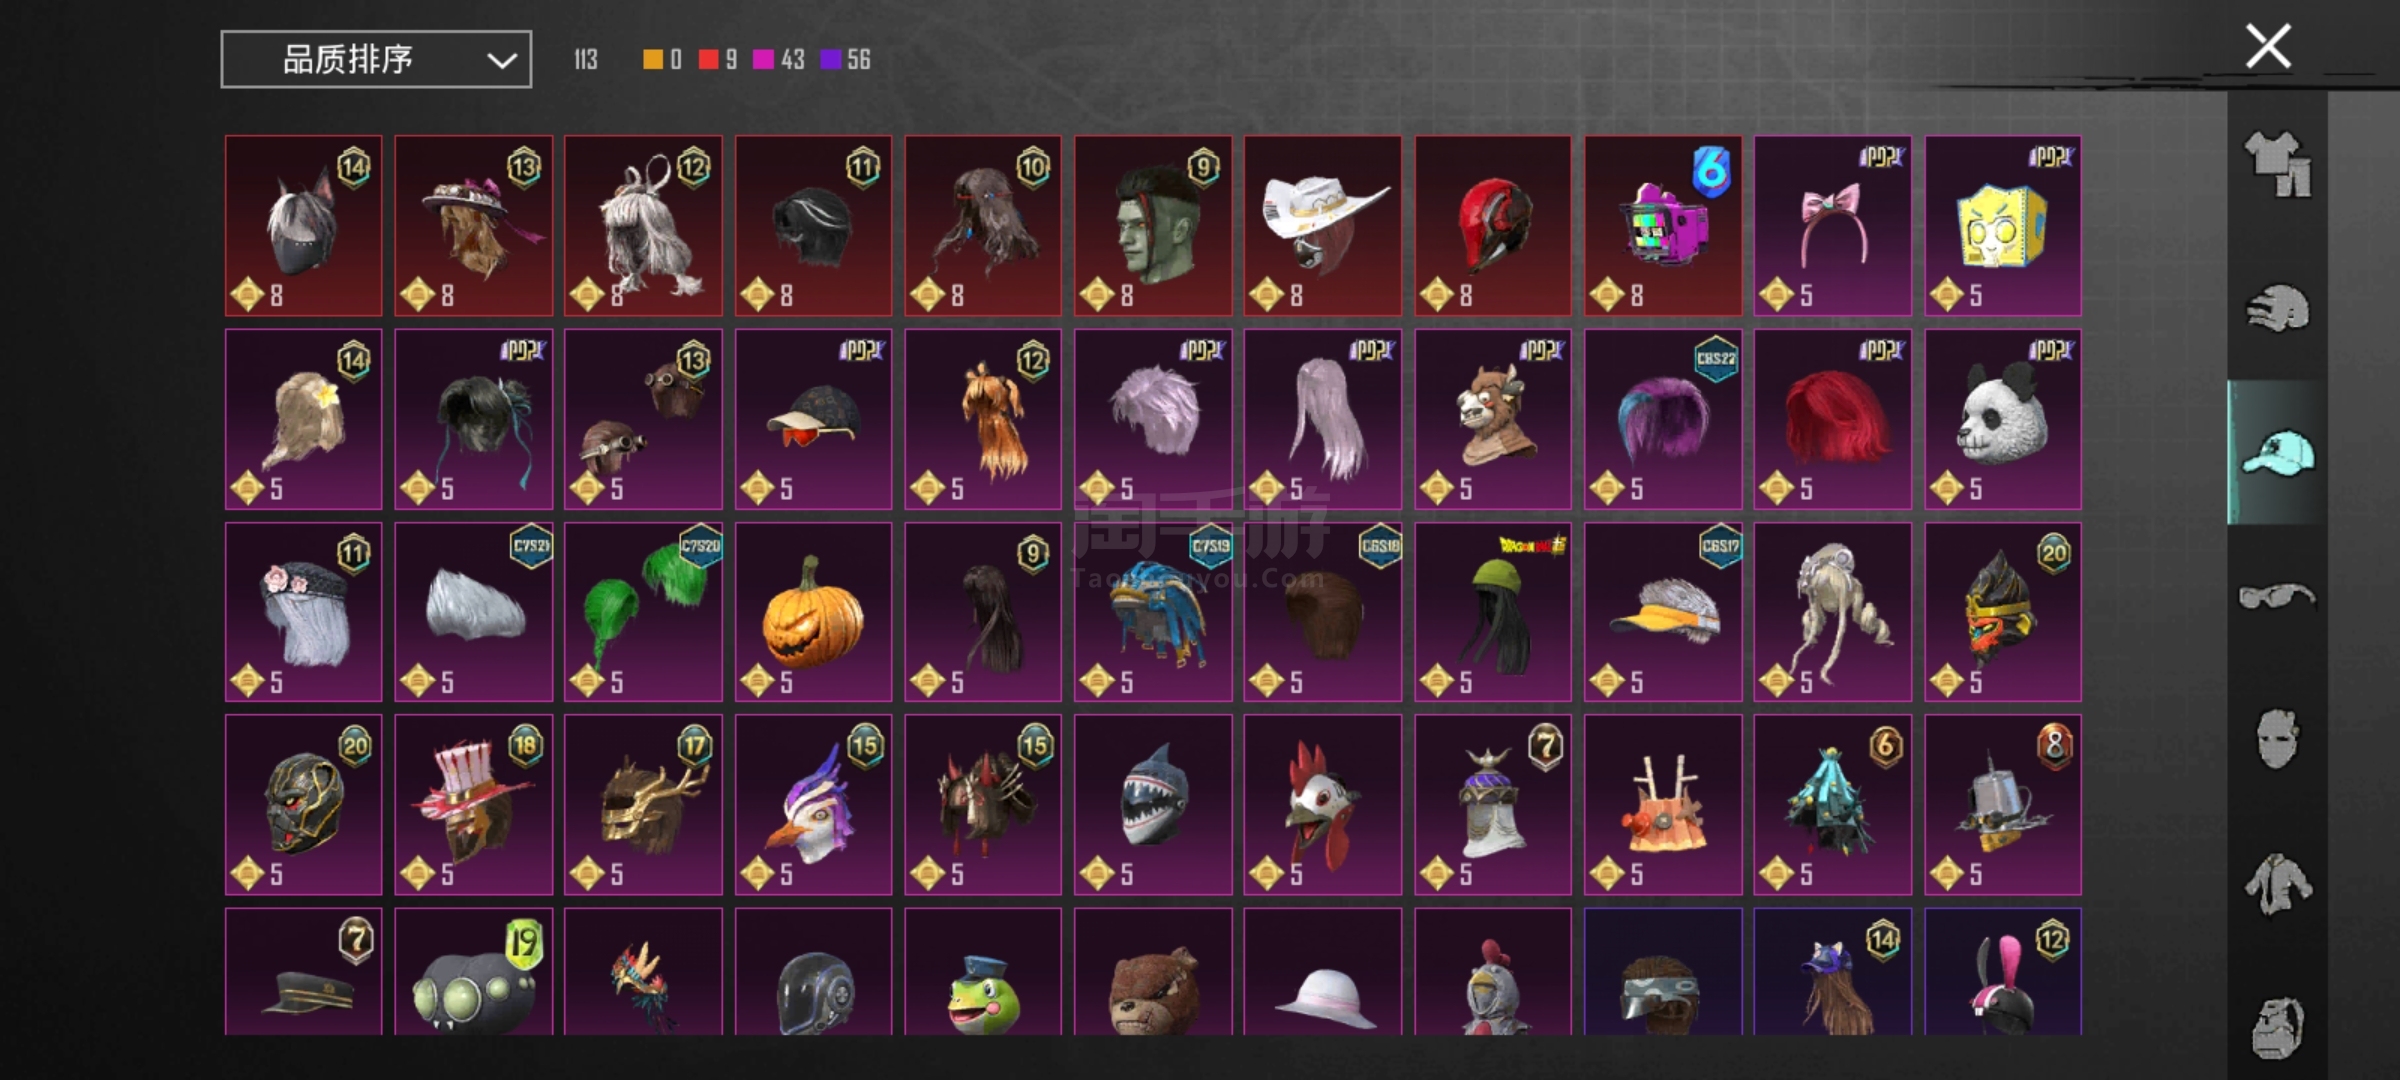Select the shark head hat item
The width and height of the screenshot is (2400, 1080).
point(1153,804)
